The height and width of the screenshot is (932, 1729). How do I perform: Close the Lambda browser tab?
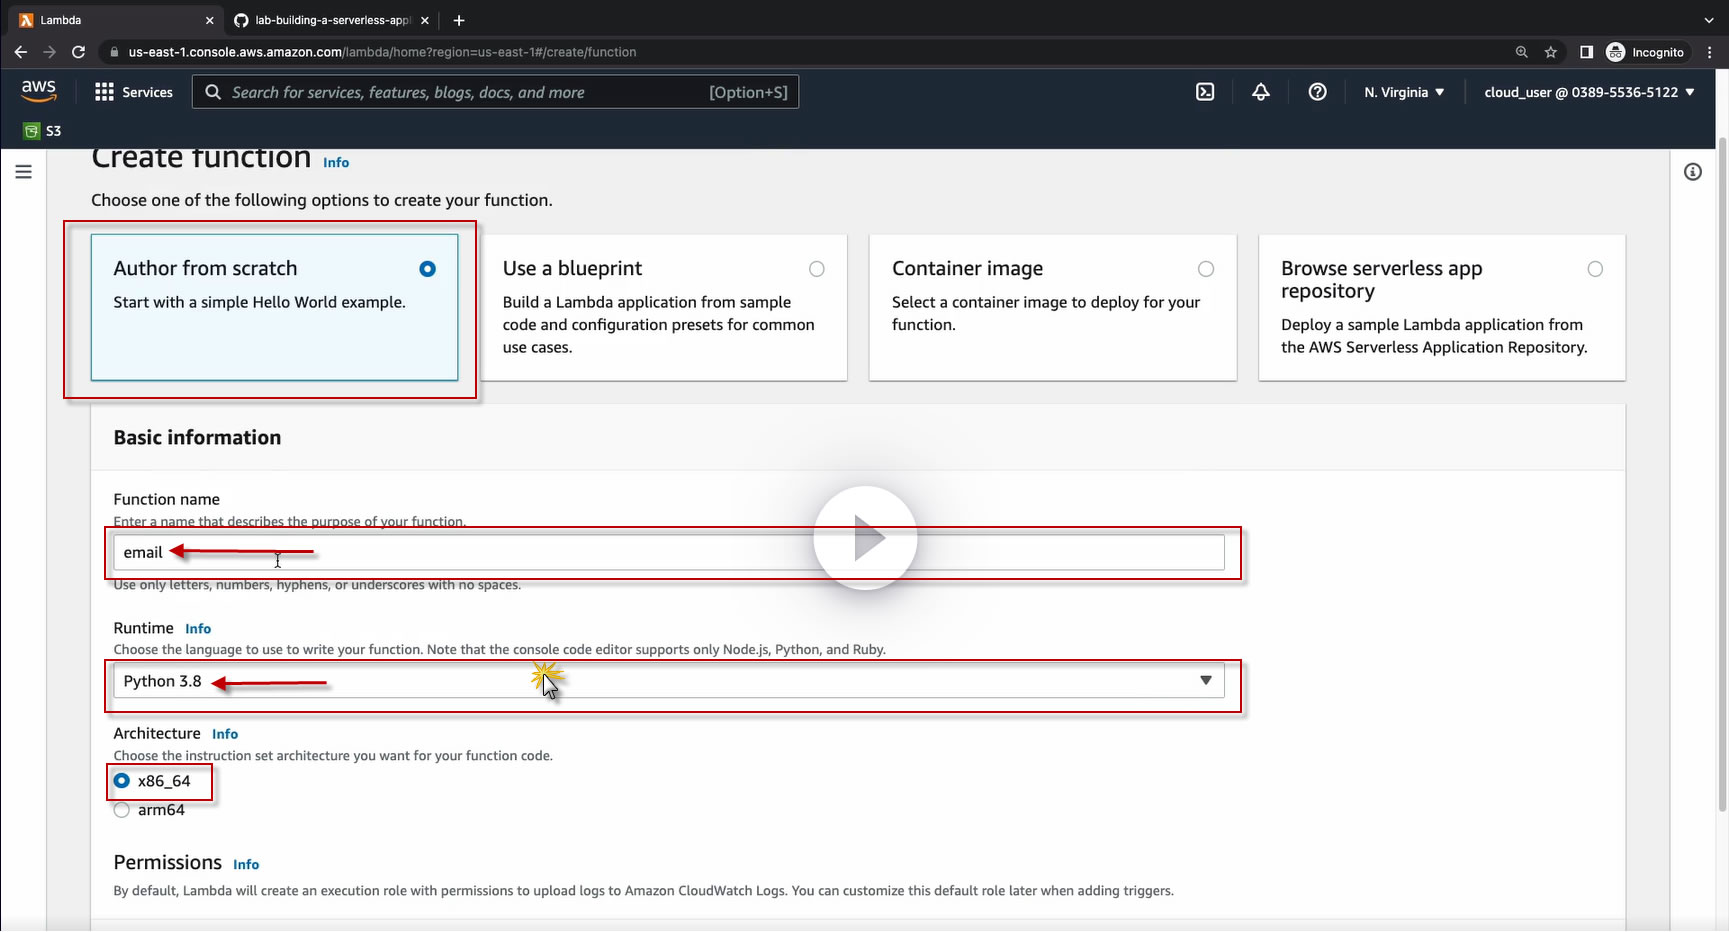coord(209,20)
